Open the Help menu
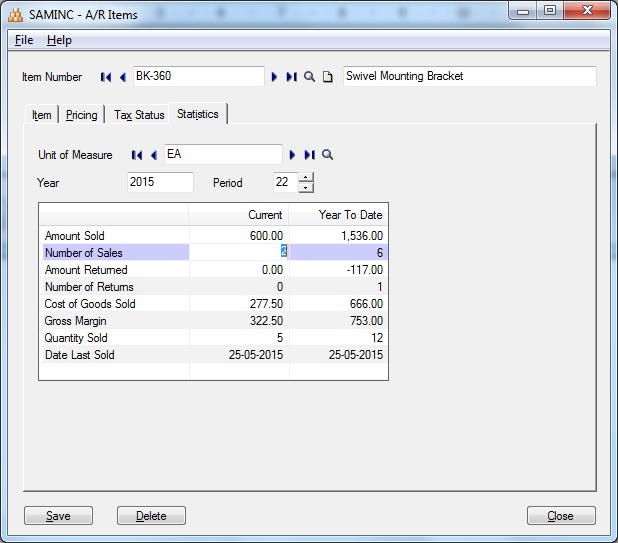Viewport: 618px width, 543px height. (59, 40)
